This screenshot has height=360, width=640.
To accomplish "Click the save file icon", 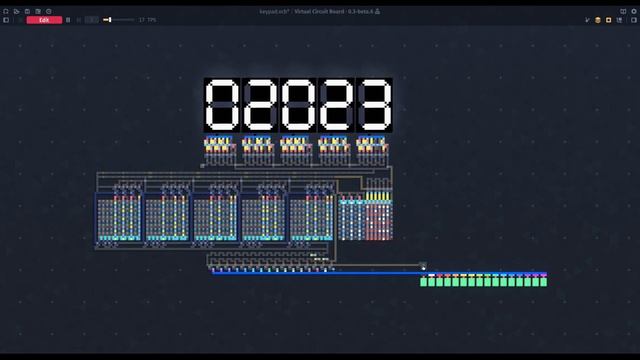I will (27, 11).
